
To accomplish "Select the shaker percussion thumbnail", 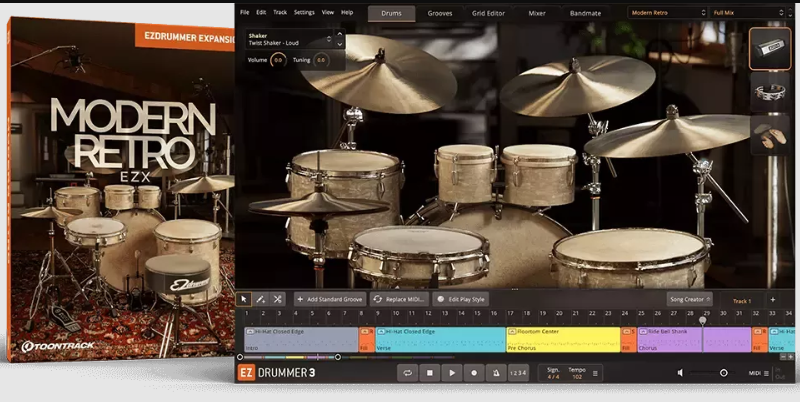I will click(769, 48).
